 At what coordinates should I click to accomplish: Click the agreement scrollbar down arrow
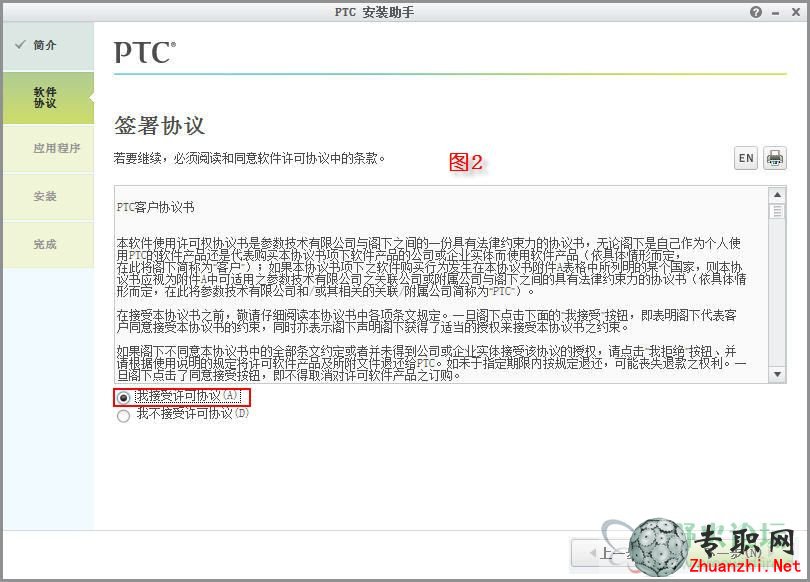click(x=777, y=374)
